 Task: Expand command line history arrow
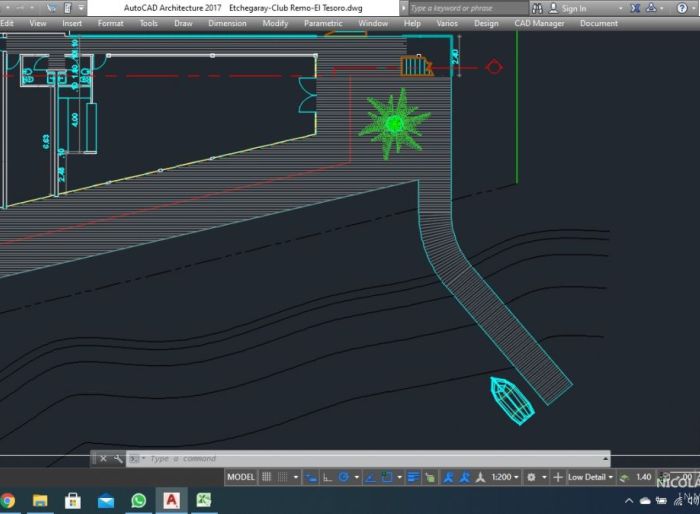click(605, 459)
